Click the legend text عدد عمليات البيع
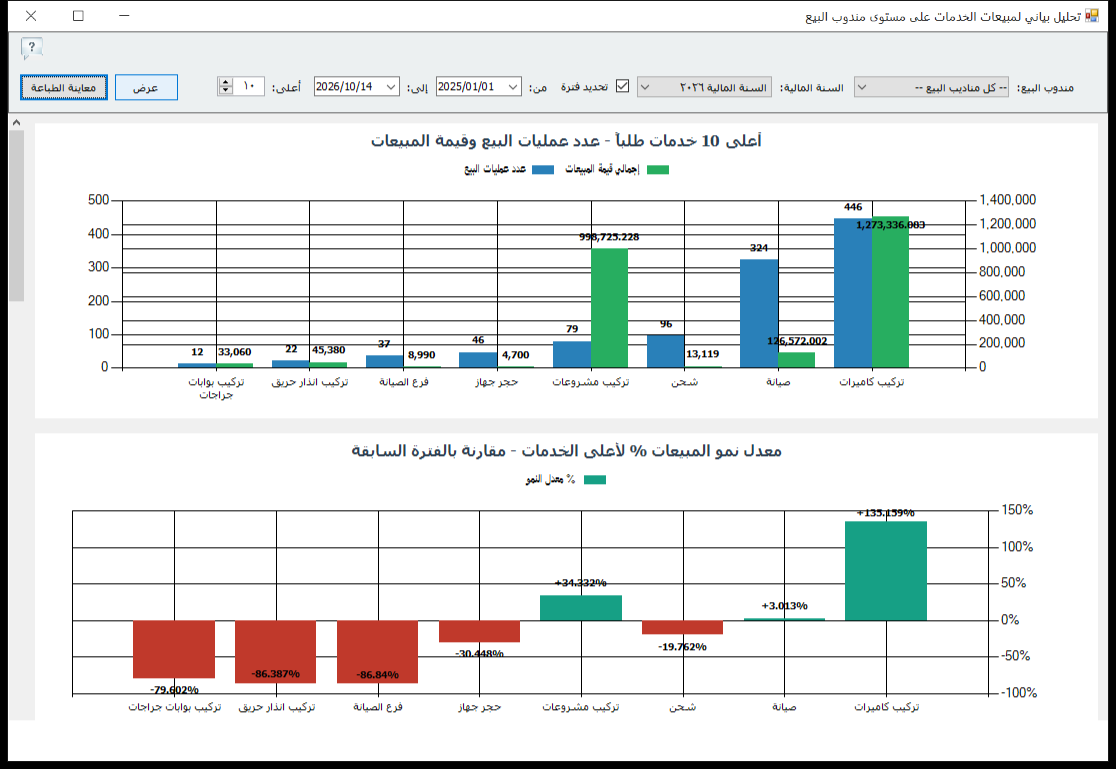 pos(495,169)
